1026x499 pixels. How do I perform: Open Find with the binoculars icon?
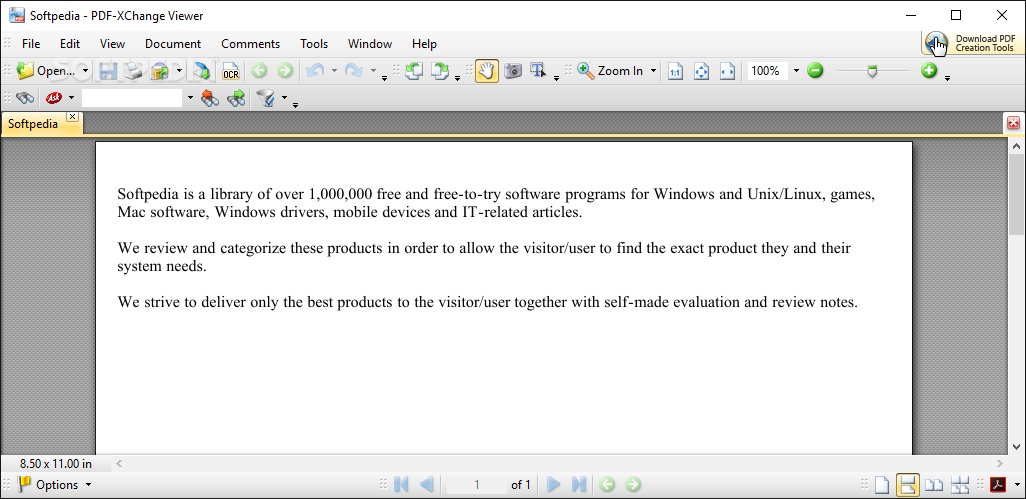[25, 99]
